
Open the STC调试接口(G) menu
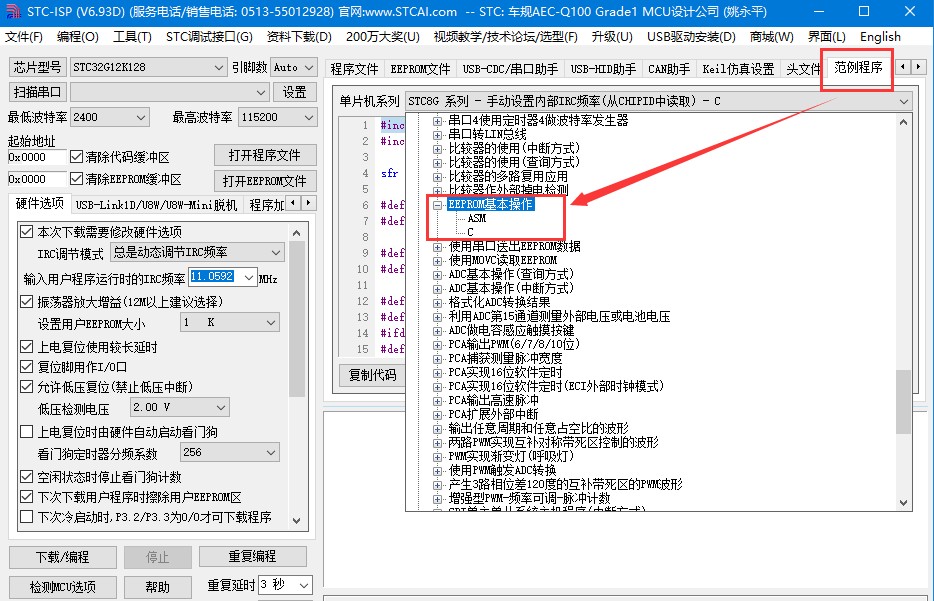(209, 37)
